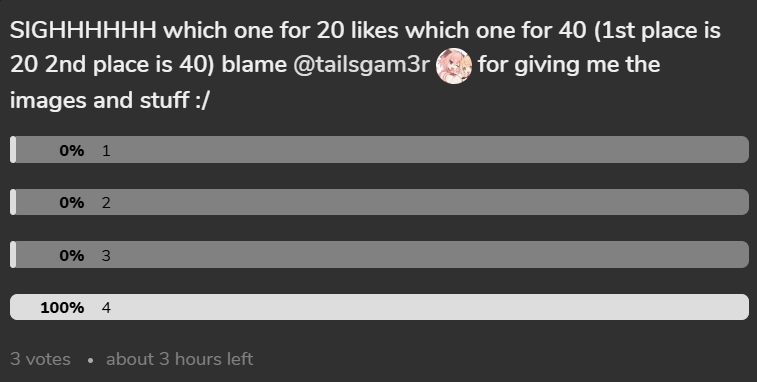The image size is (757, 382).
Task: Click the number 1 option label
Action: click(106, 151)
